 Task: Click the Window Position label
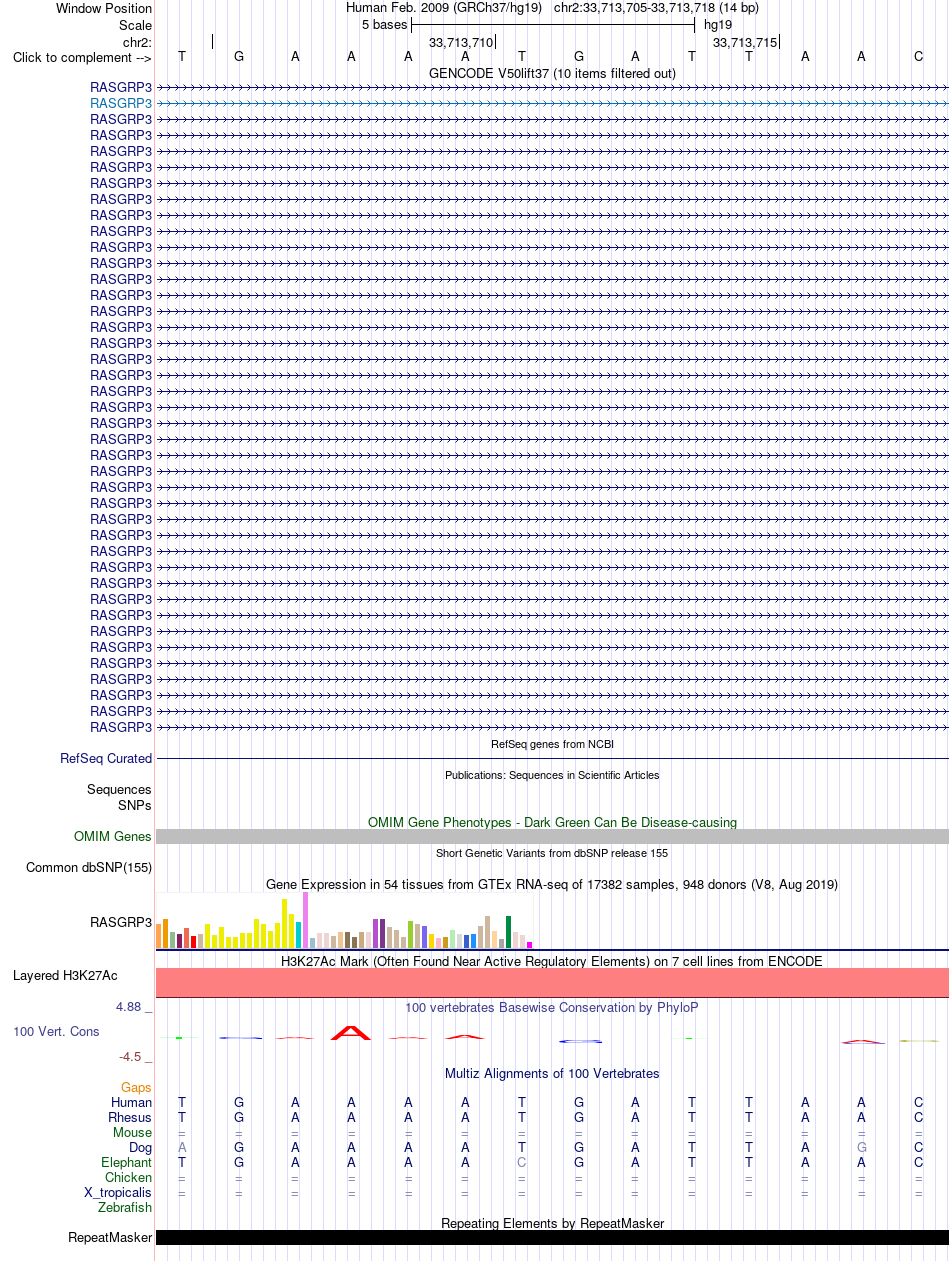click(x=104, y=8)
